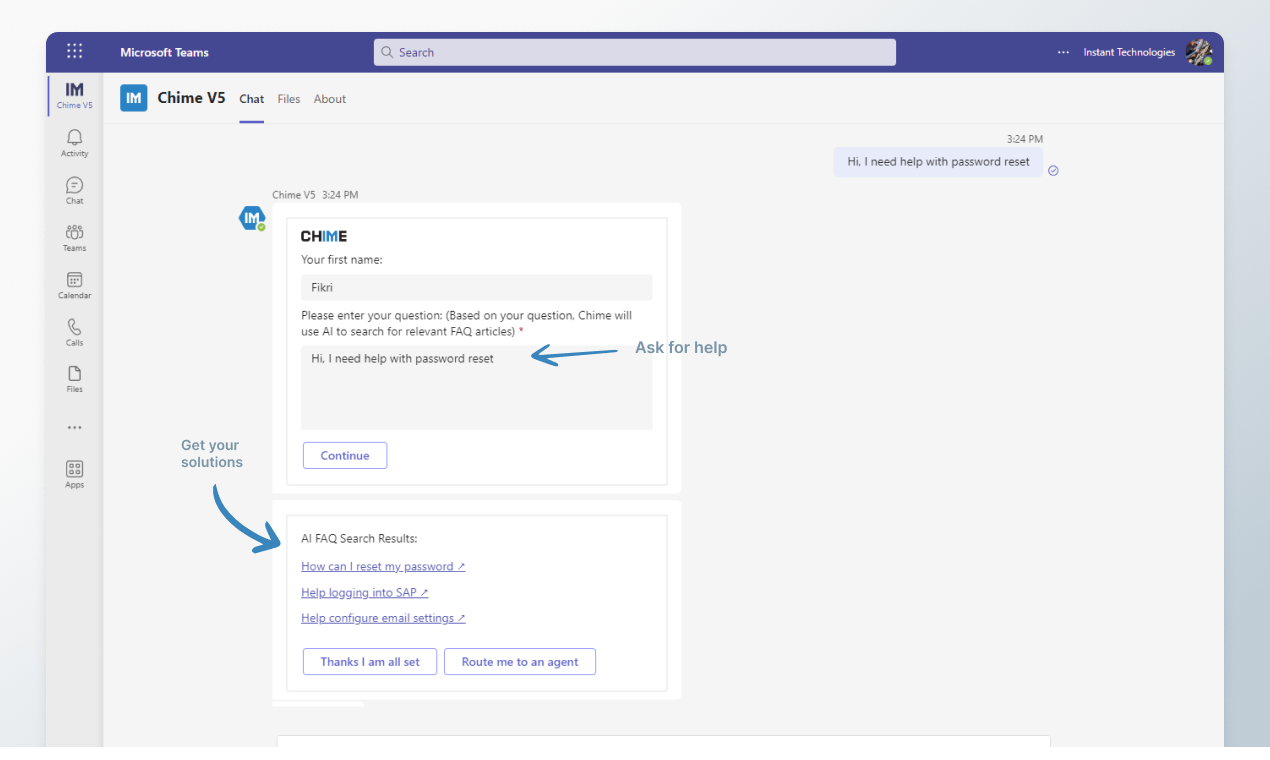Click the Search input field
Screen dimensions: 1270x760
click(x=635, y=52)
